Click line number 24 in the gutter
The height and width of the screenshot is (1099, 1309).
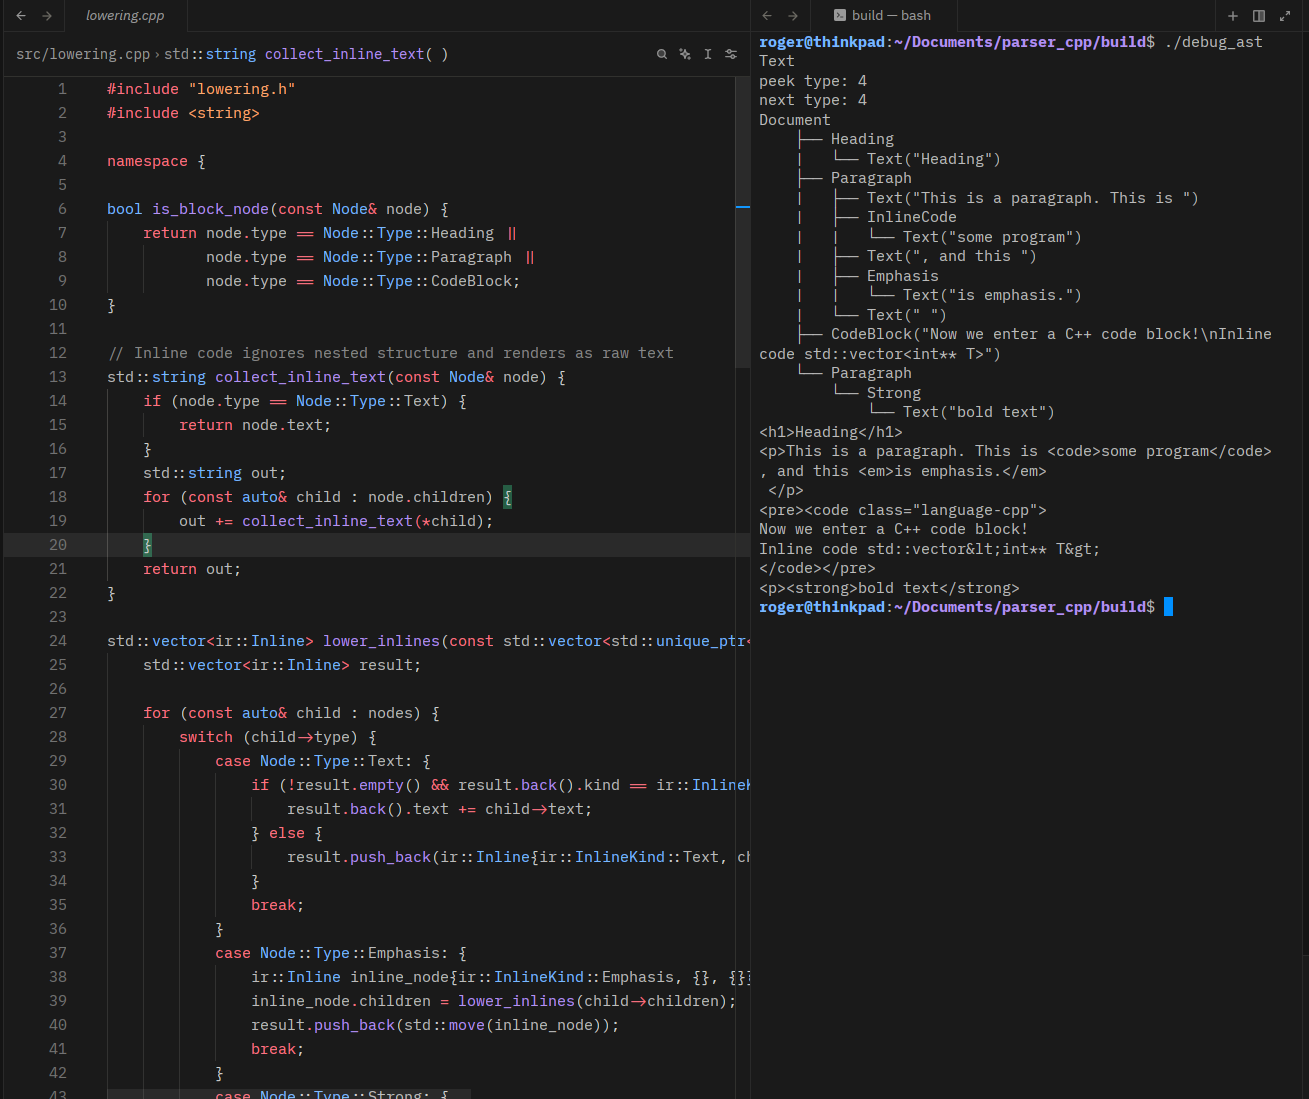click(x=58, y=641)
